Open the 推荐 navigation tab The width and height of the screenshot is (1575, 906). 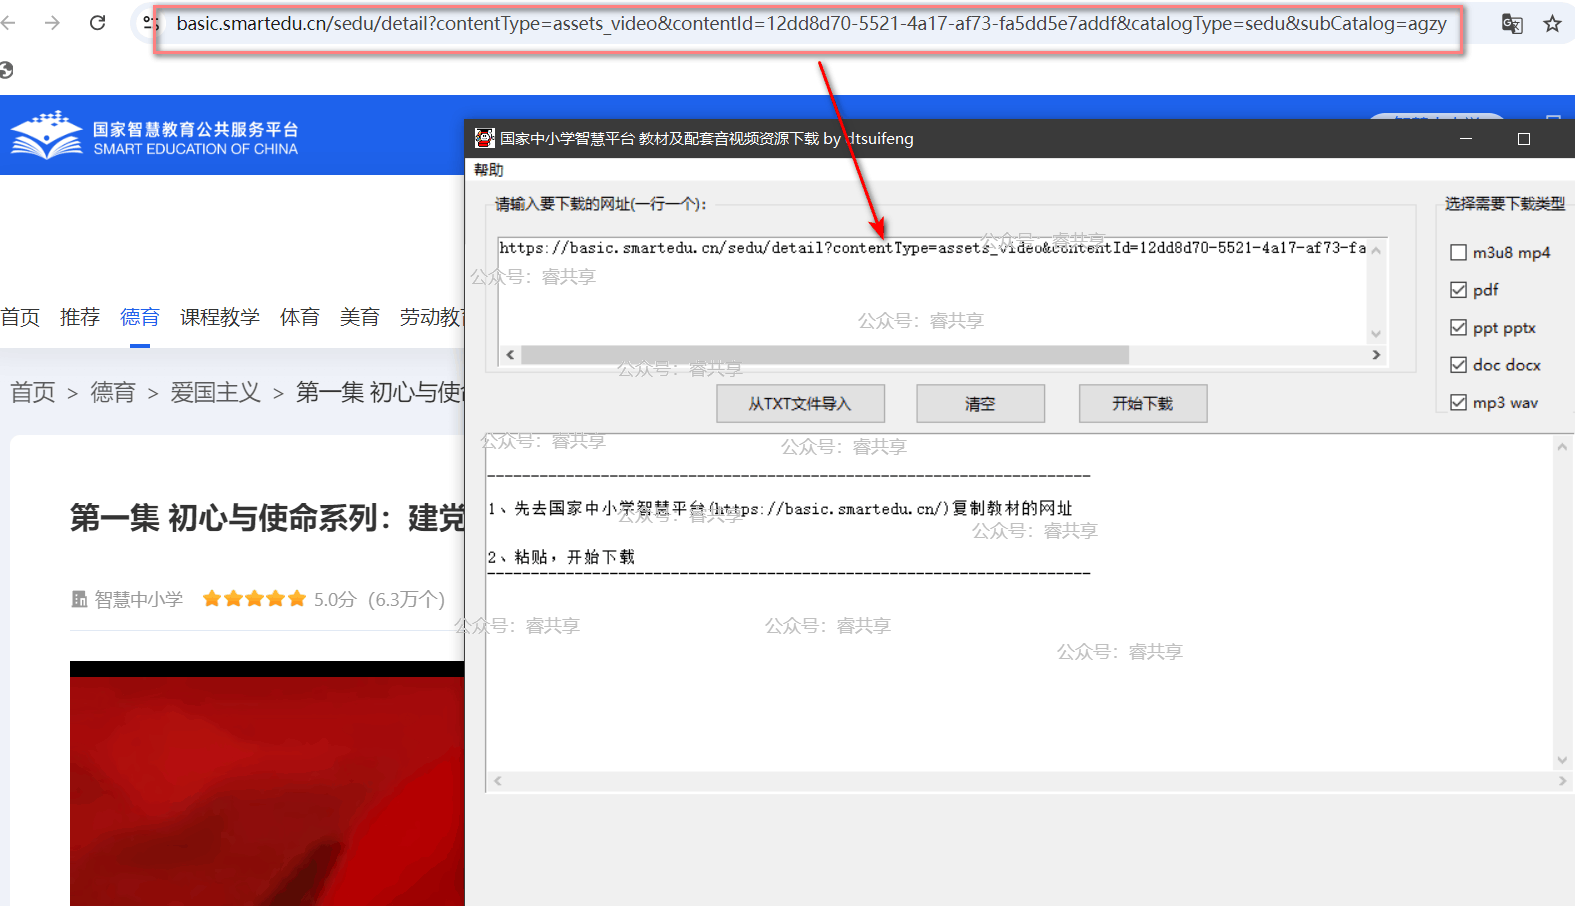click(80, 317)
